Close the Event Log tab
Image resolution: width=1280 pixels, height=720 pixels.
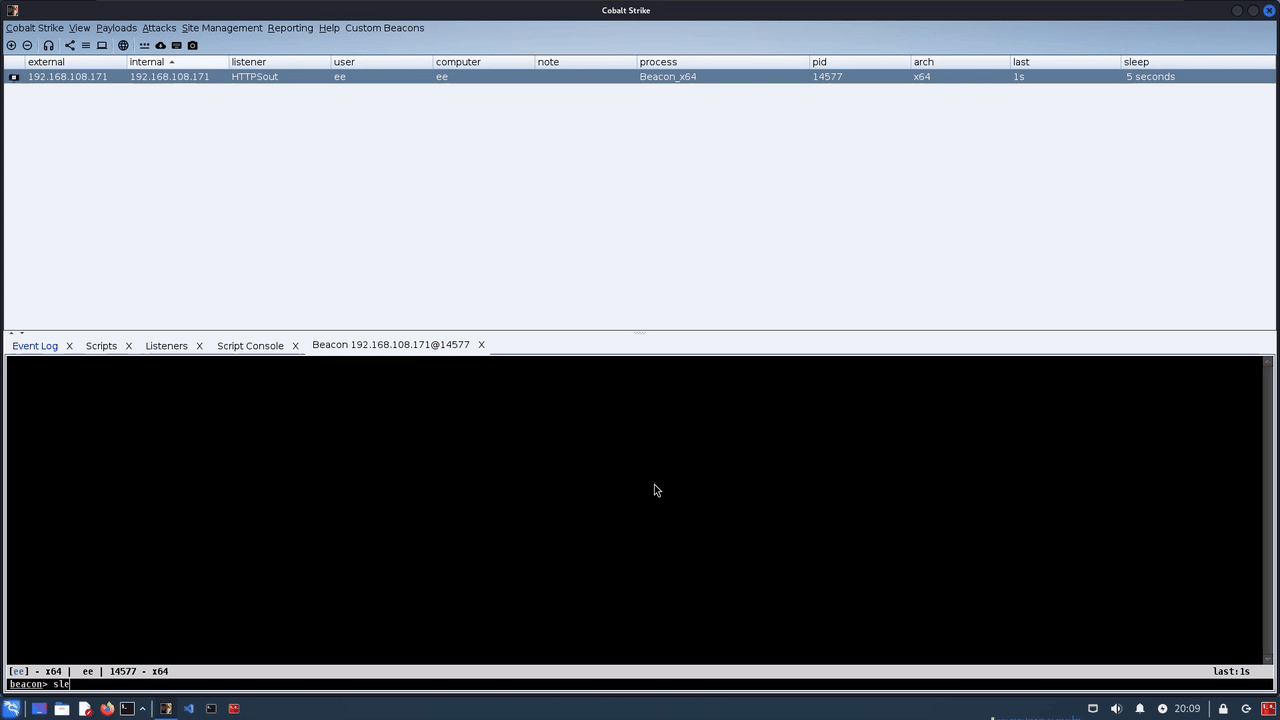69,346
